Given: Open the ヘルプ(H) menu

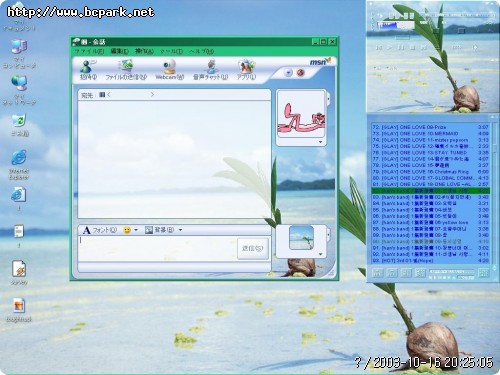Looking at the screenshot, I should (x=202, y=51).
